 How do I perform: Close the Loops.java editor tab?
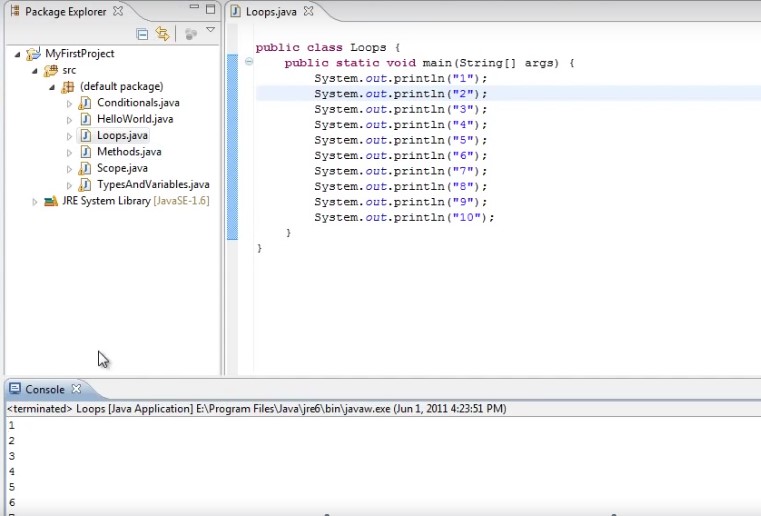pos(308,12)
